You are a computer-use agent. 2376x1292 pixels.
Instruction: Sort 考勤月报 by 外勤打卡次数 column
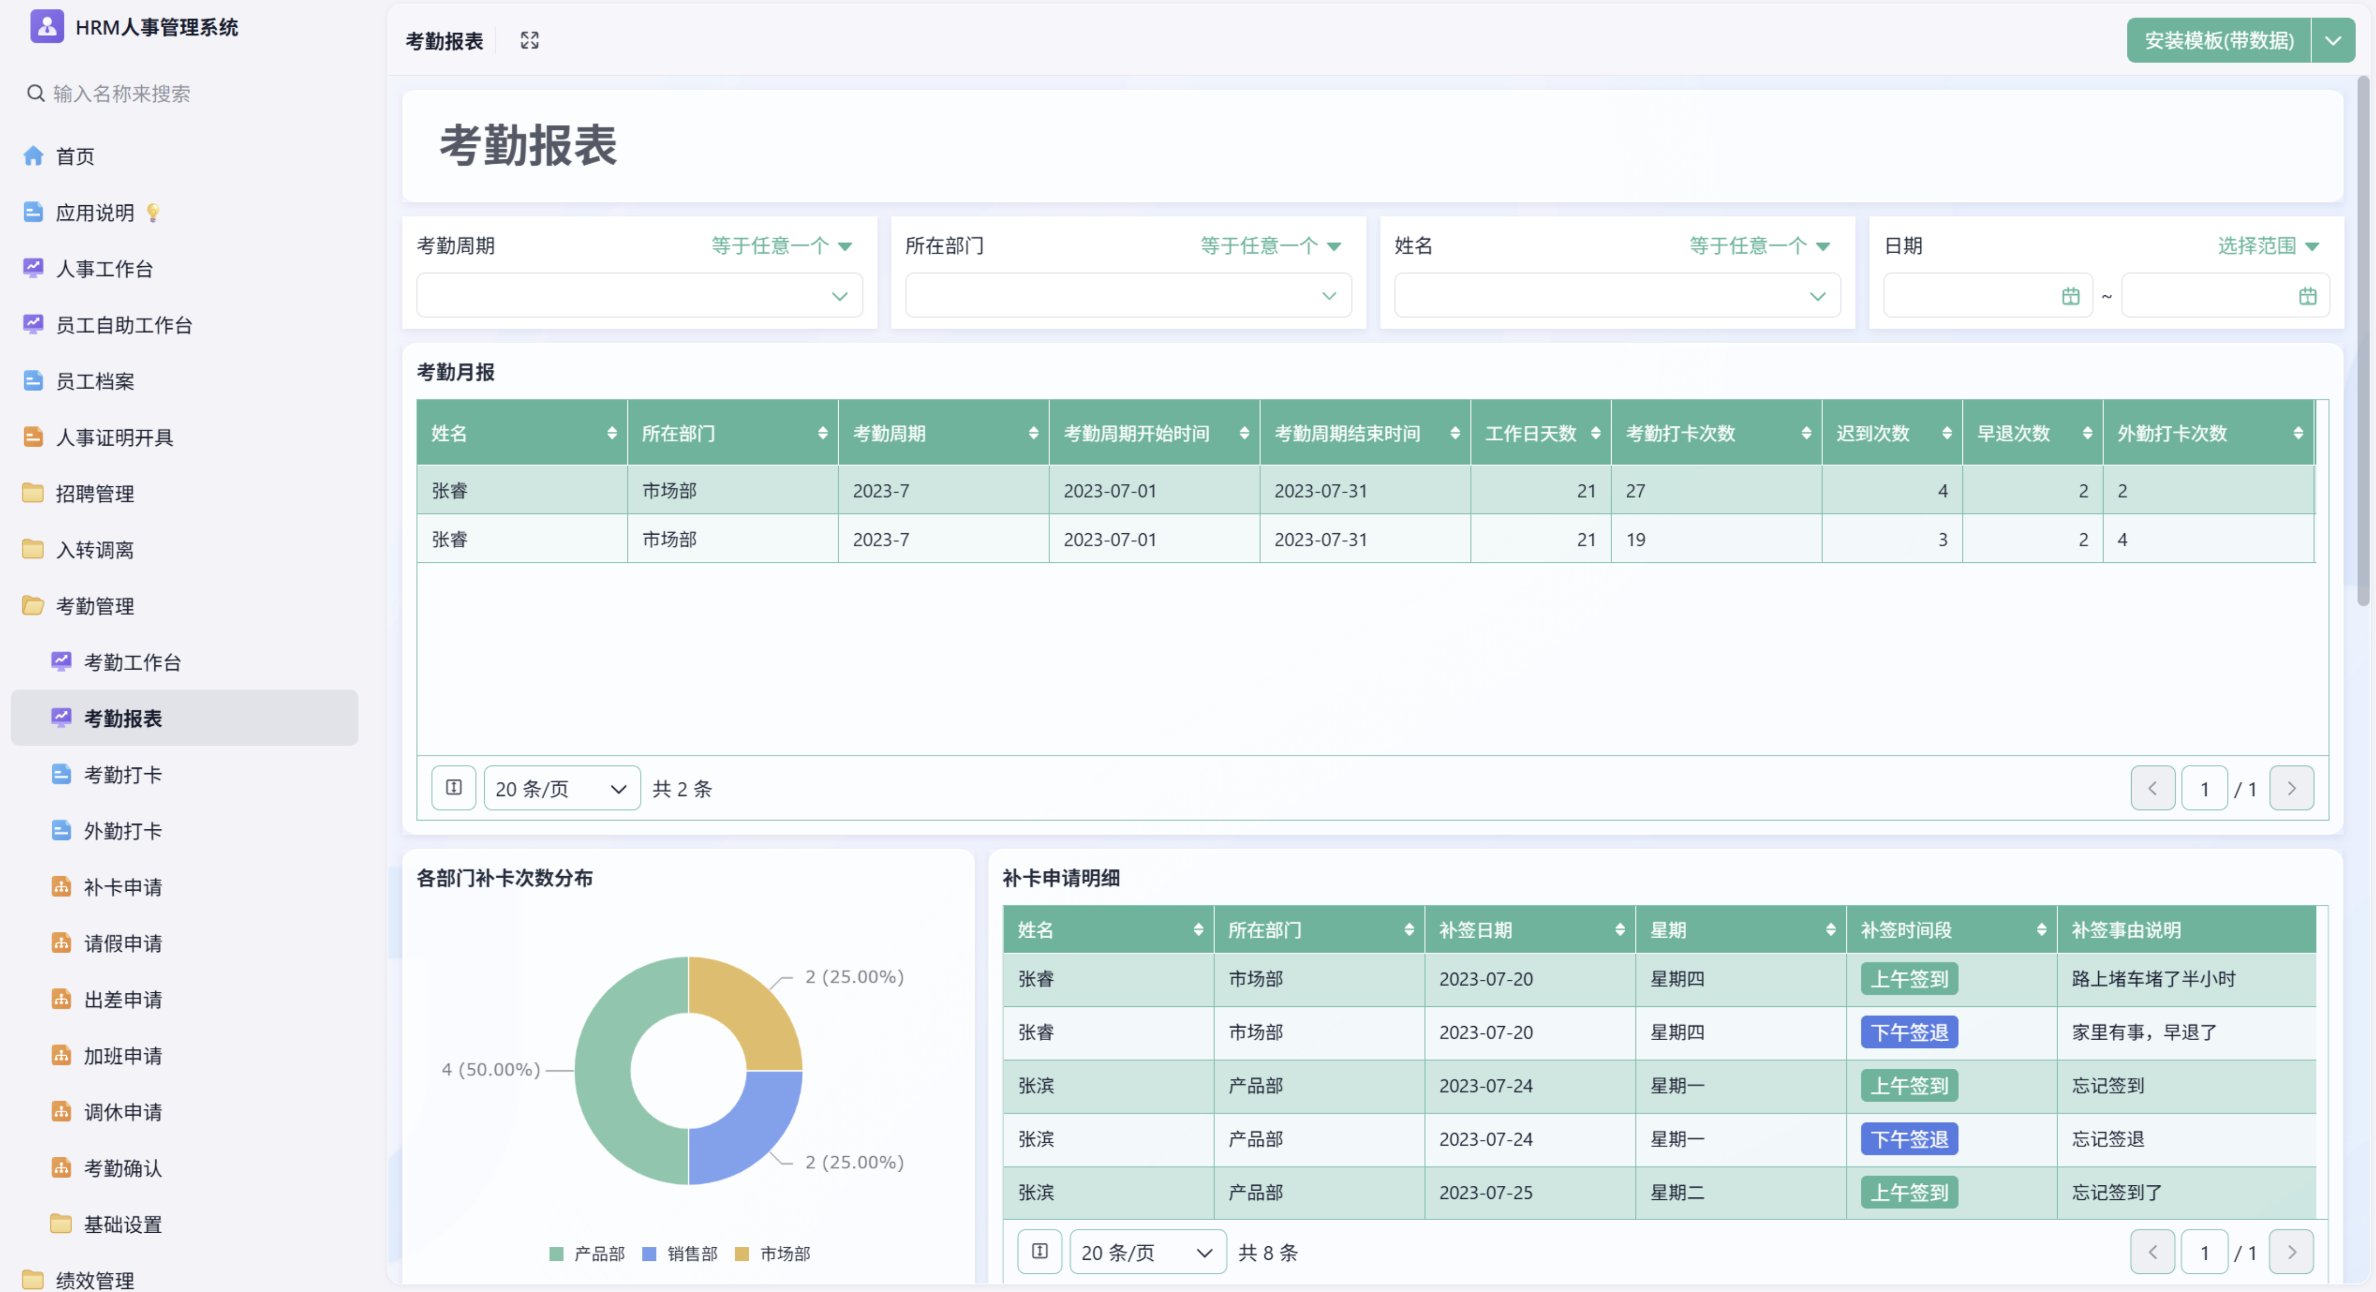pyautogui.click(x=2298, y=433)
